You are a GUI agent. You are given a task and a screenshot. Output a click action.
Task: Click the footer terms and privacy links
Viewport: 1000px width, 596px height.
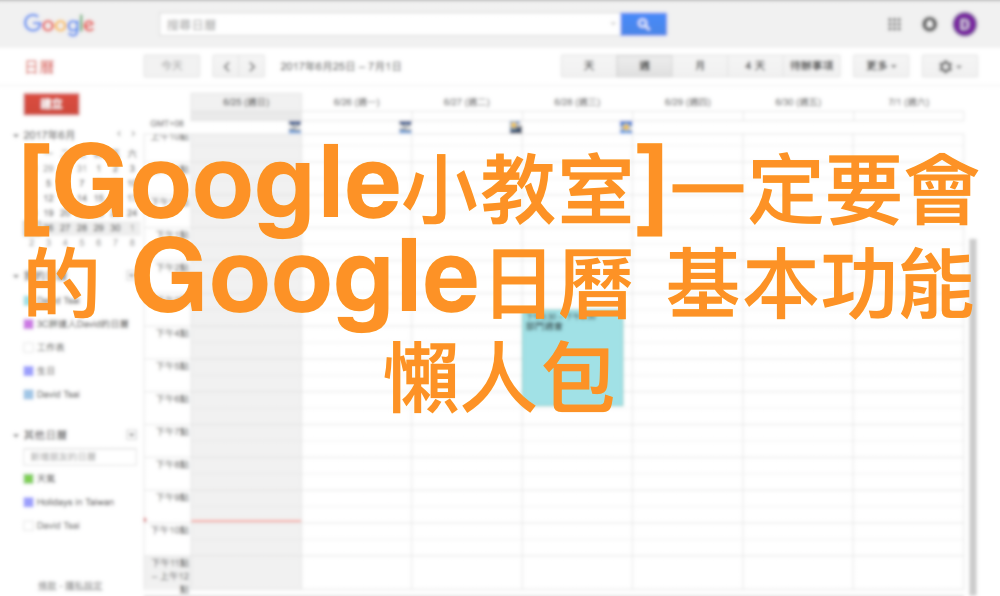pyautogui.click(x=70, y=586)
